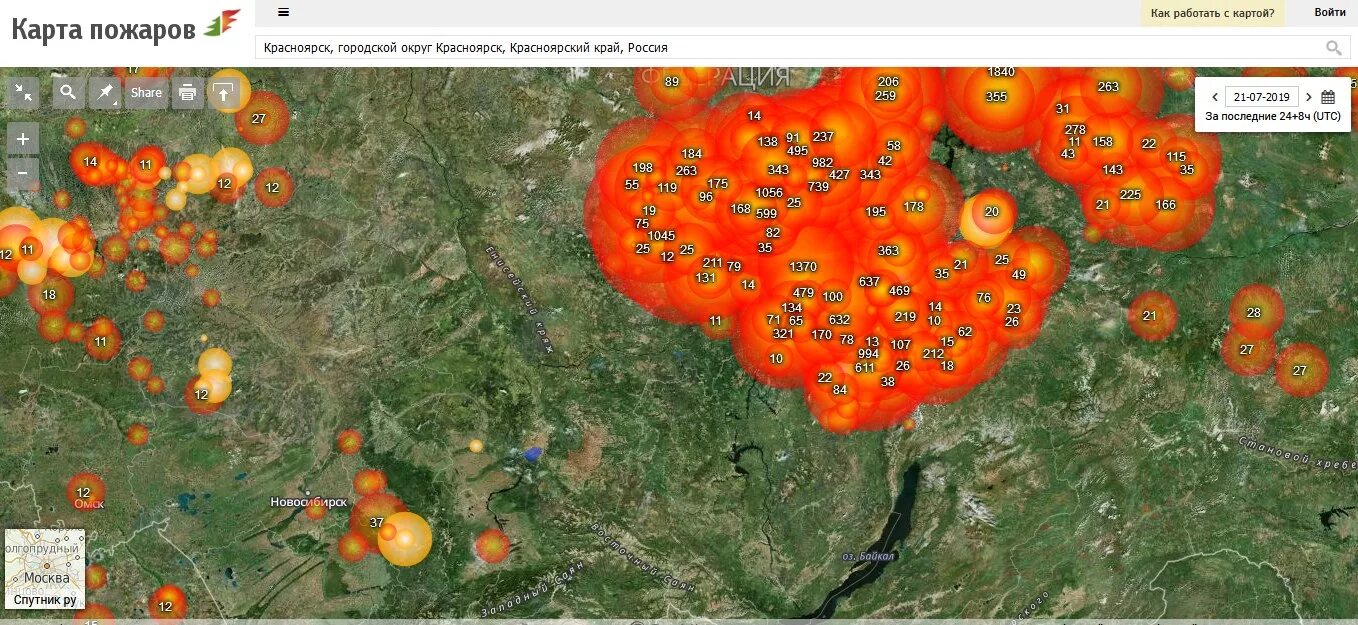Select the fire cluster labeled 611
This screenshot has height=625, width=1358.
coord(864,368)
